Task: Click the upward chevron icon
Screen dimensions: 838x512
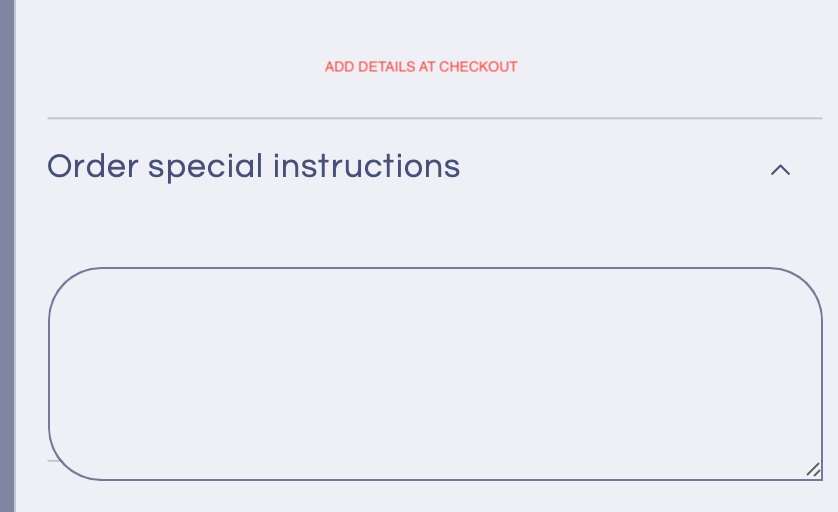Action: point(780,170)
